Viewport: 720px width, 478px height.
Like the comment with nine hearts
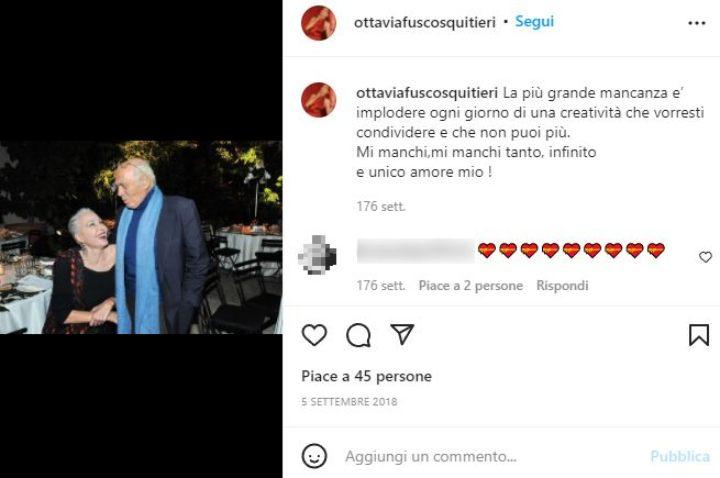pyautogui.click(x=705, y=257)
